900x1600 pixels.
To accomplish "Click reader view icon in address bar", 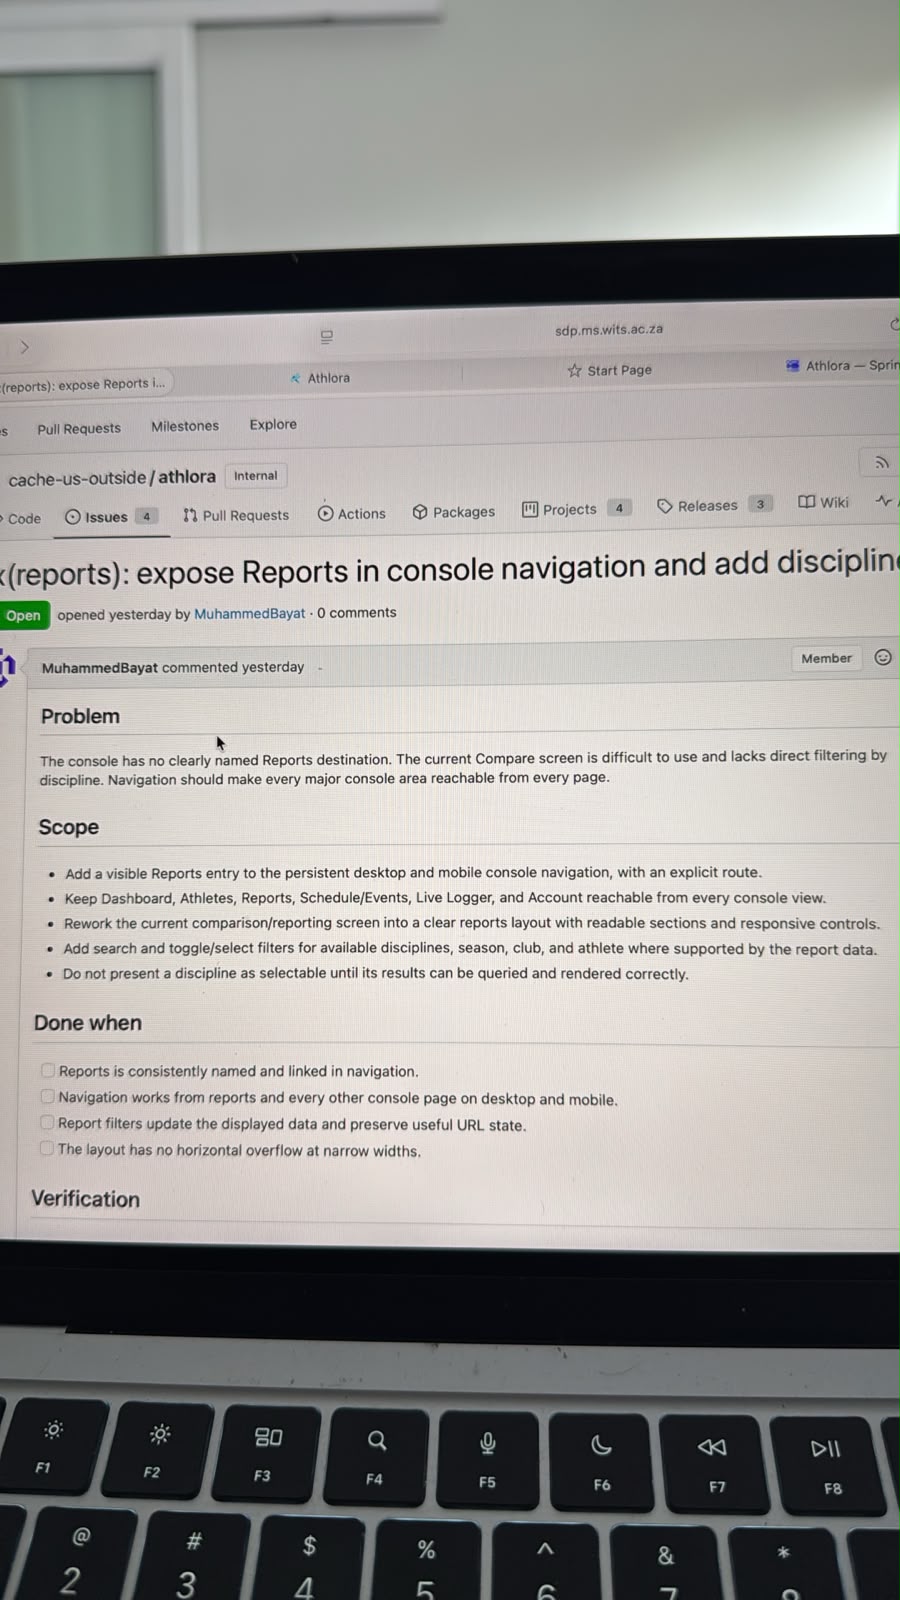I will click(x=326, y=337).
